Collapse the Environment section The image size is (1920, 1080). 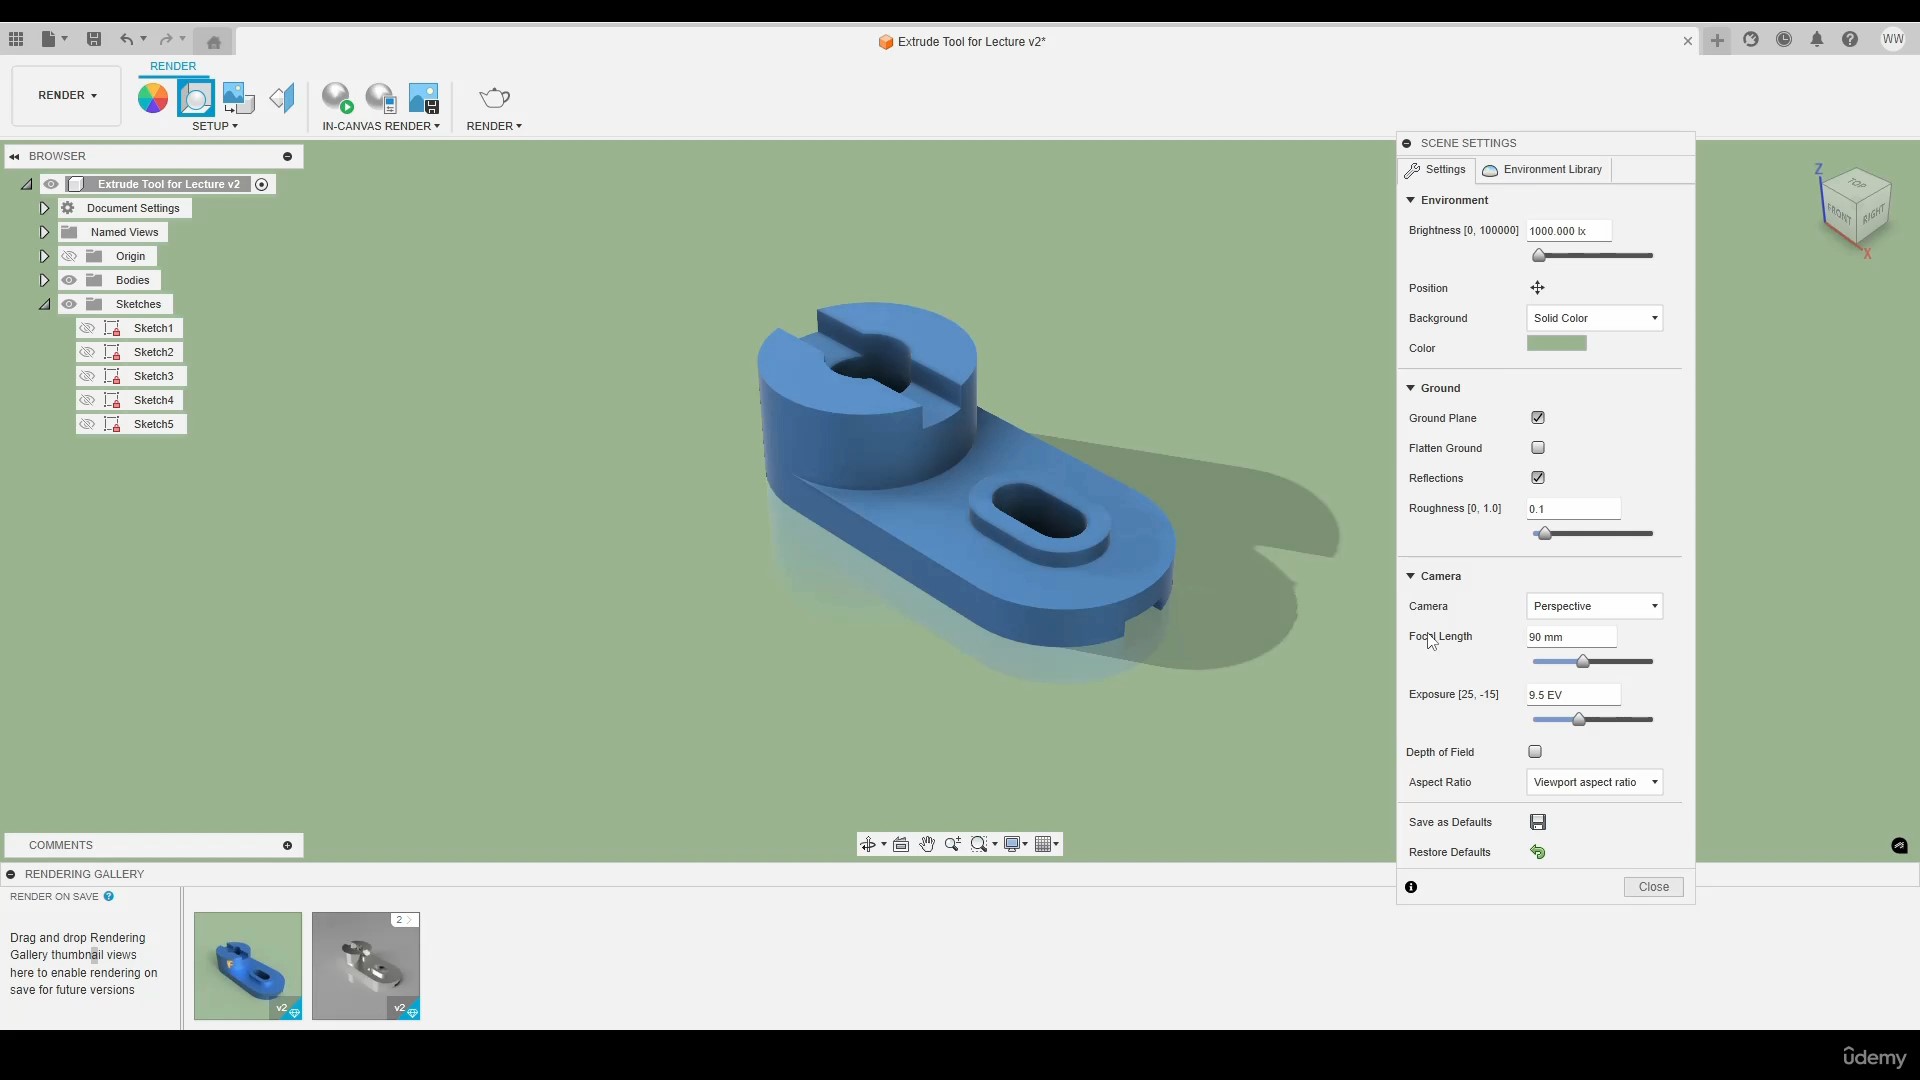coord(1411,200)
